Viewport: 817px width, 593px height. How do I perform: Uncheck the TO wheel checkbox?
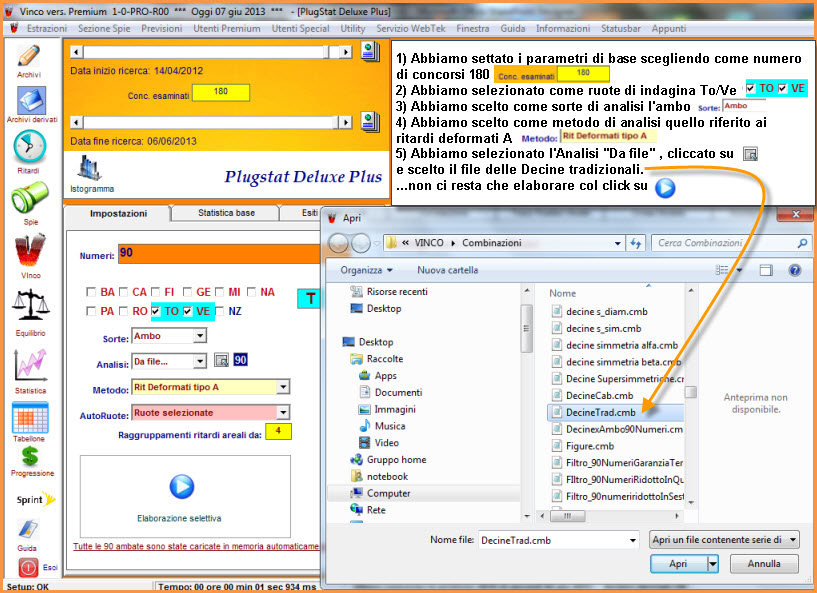(x=155, y=311)
